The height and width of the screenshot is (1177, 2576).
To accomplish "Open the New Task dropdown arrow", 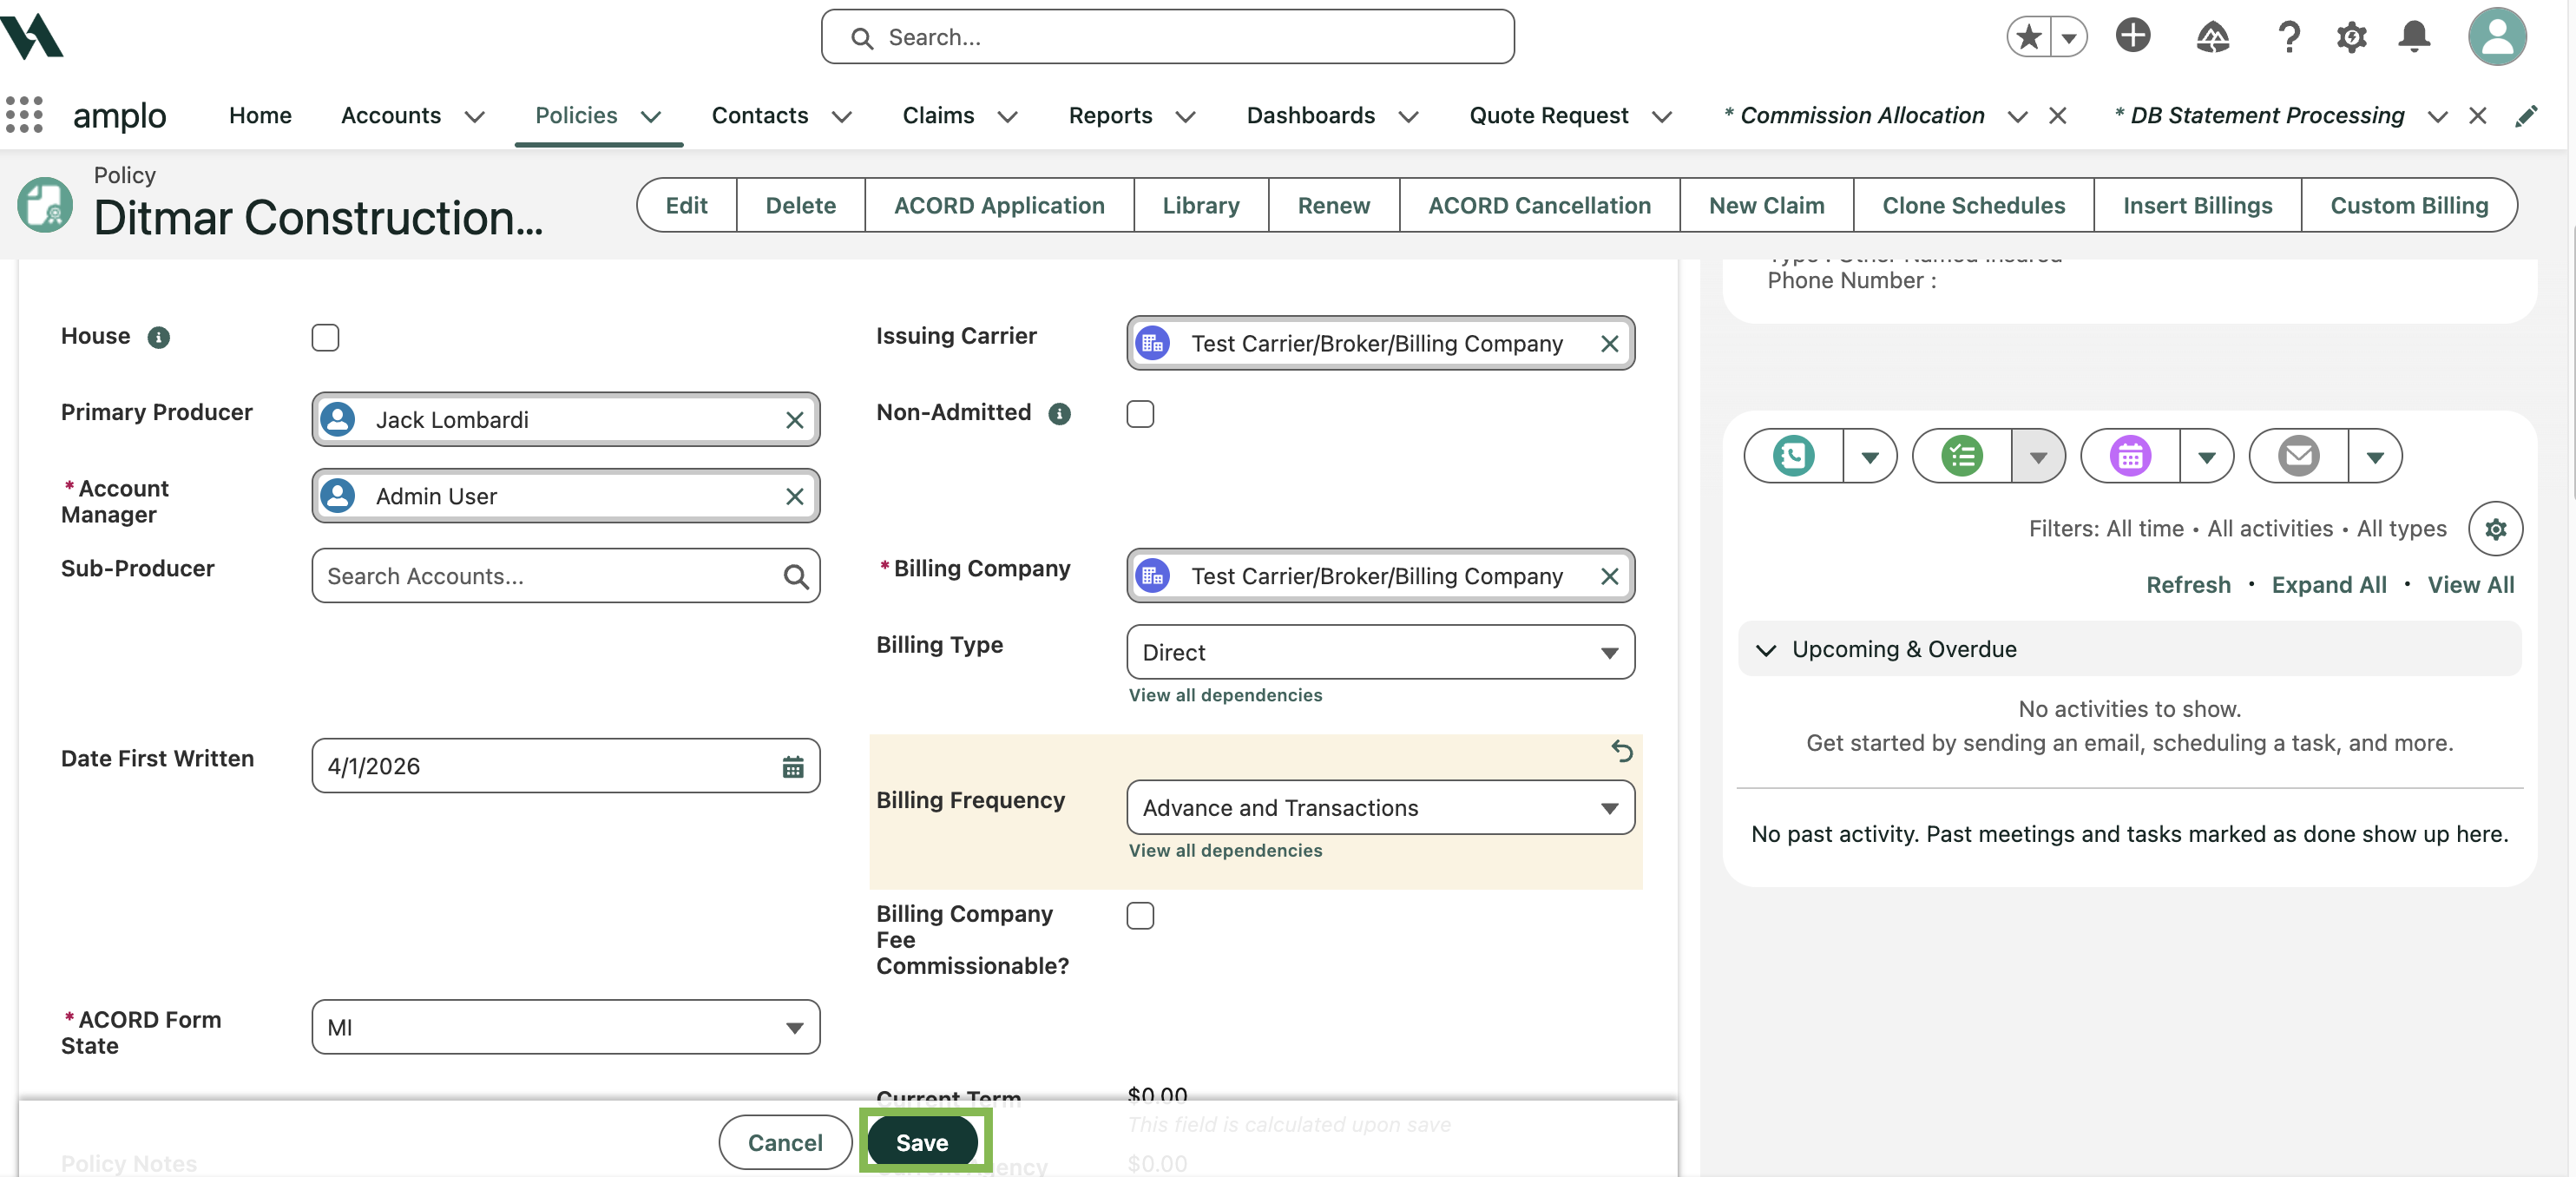I will (x=2038, y=456).
